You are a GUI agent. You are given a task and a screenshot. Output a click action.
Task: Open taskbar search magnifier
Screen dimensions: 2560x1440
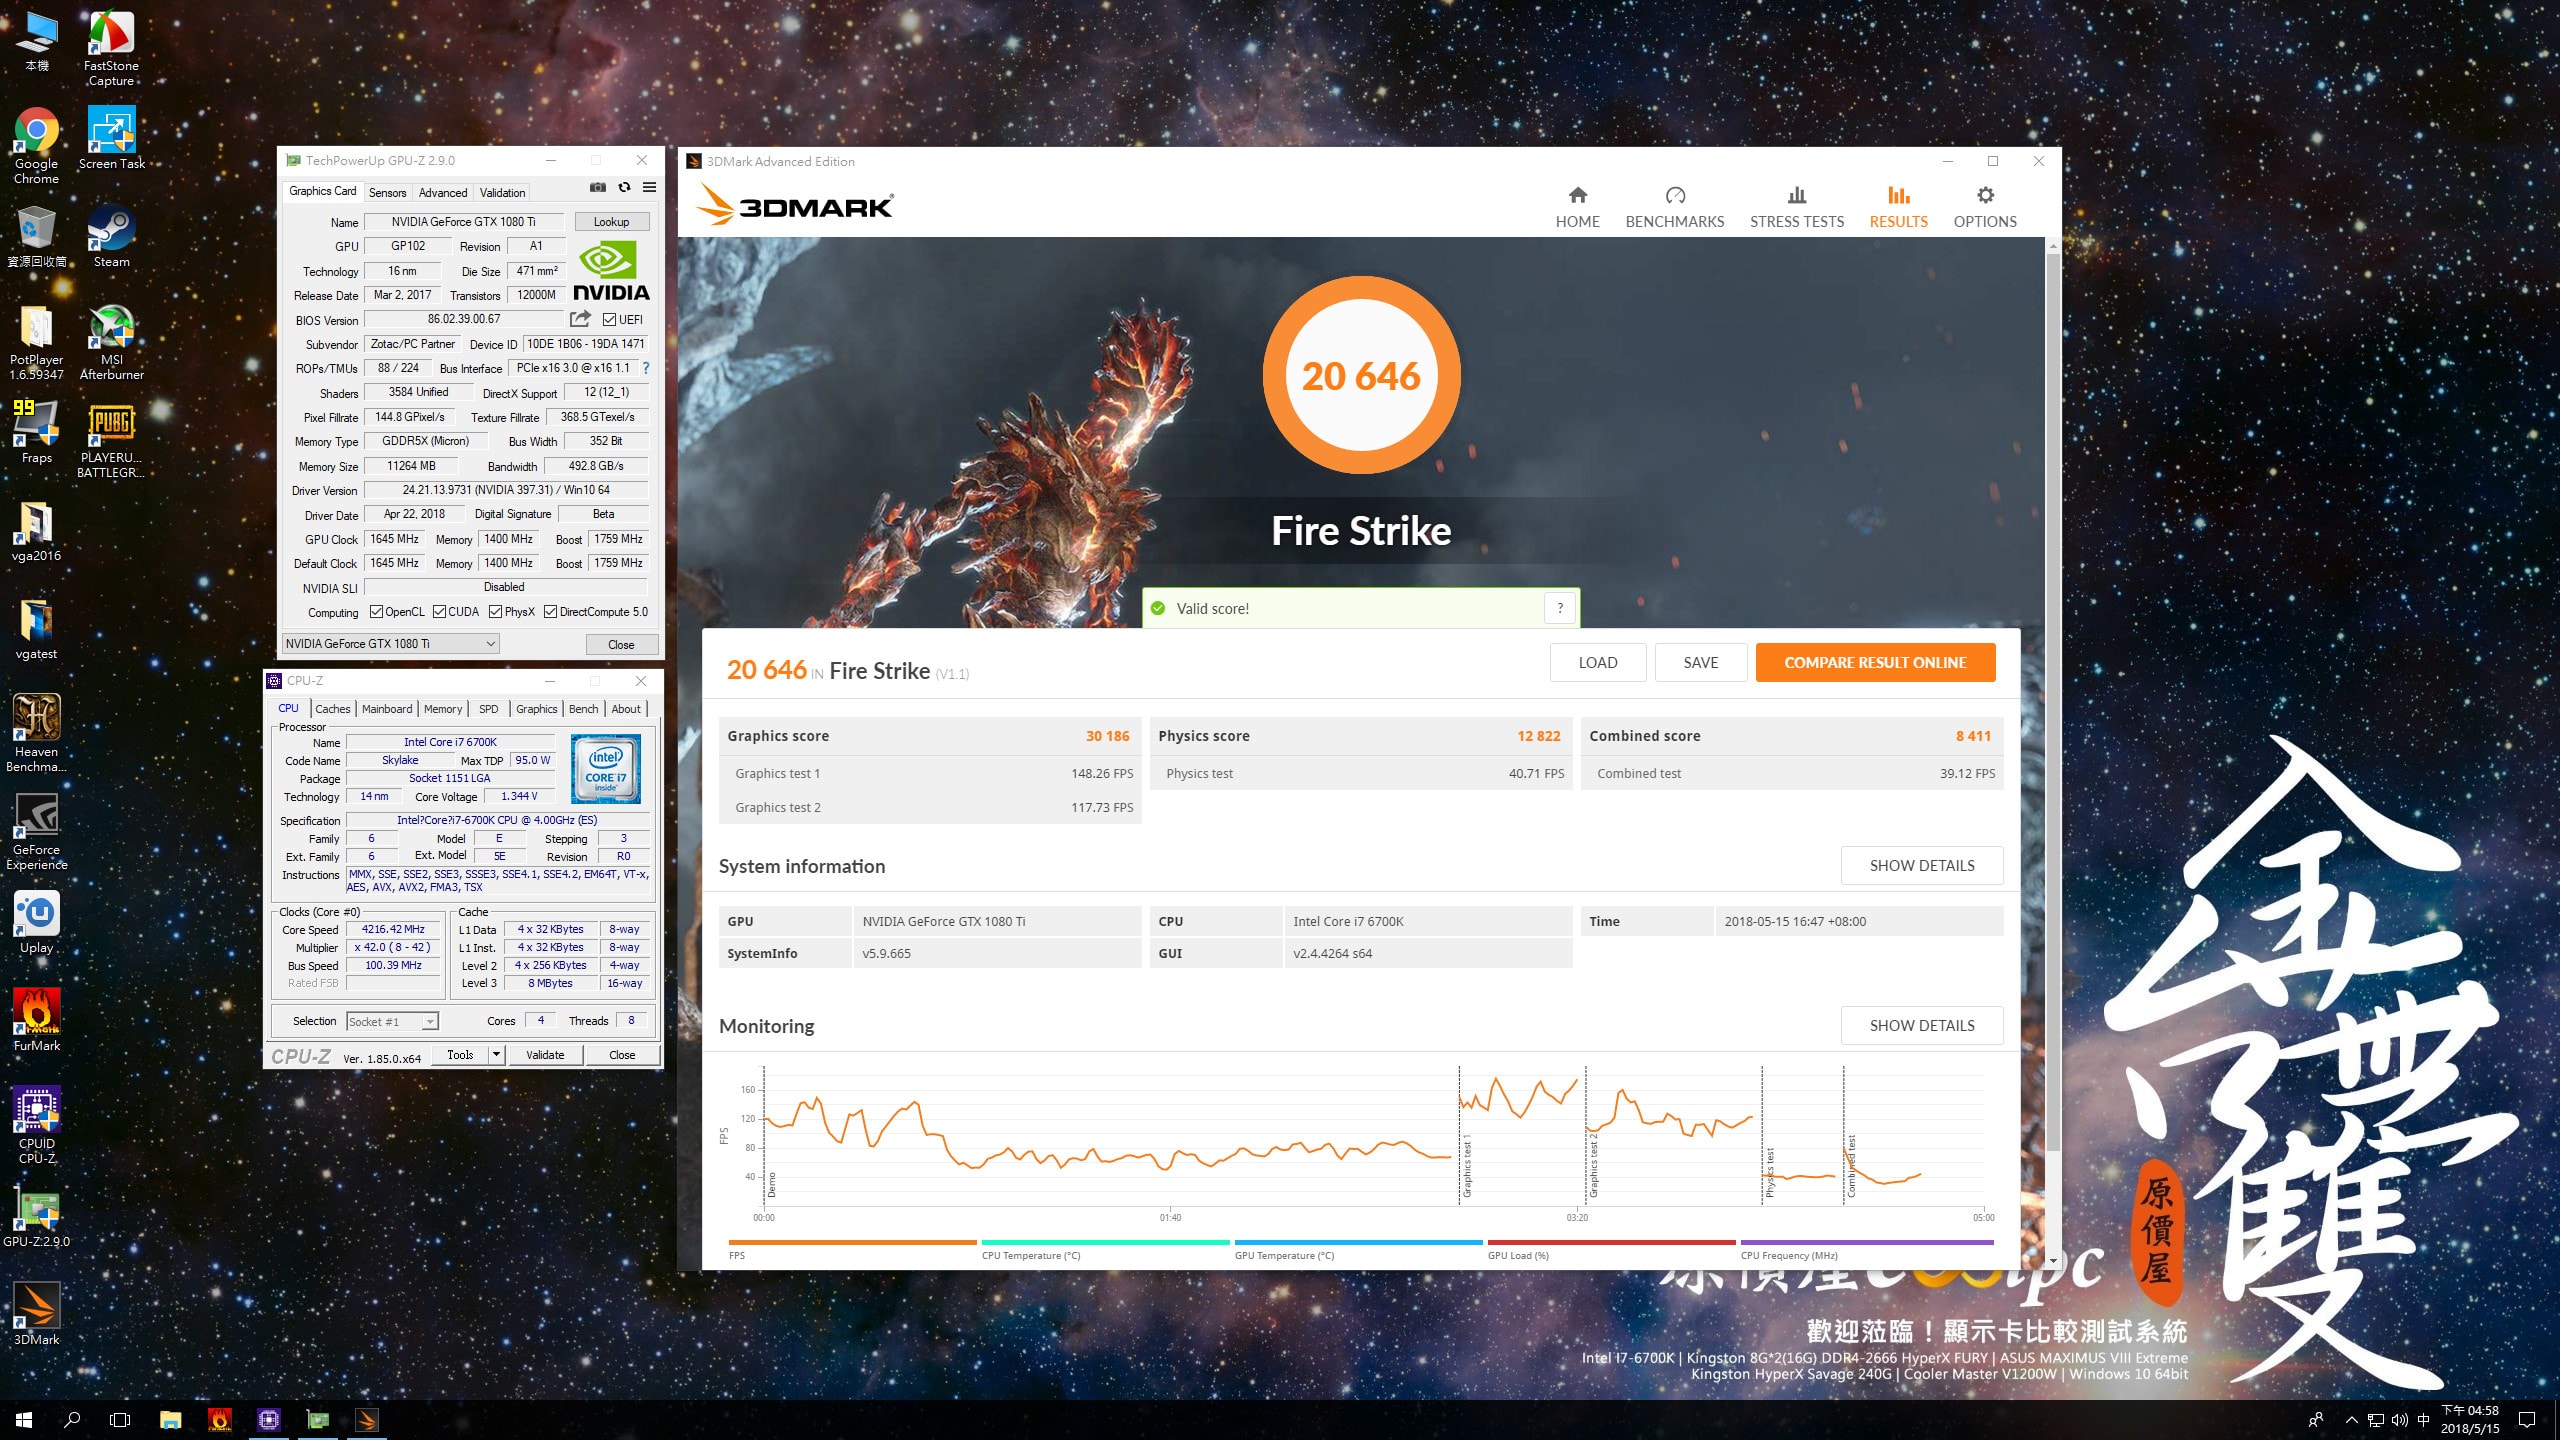pyautogui.click(x=72, y=1419)
